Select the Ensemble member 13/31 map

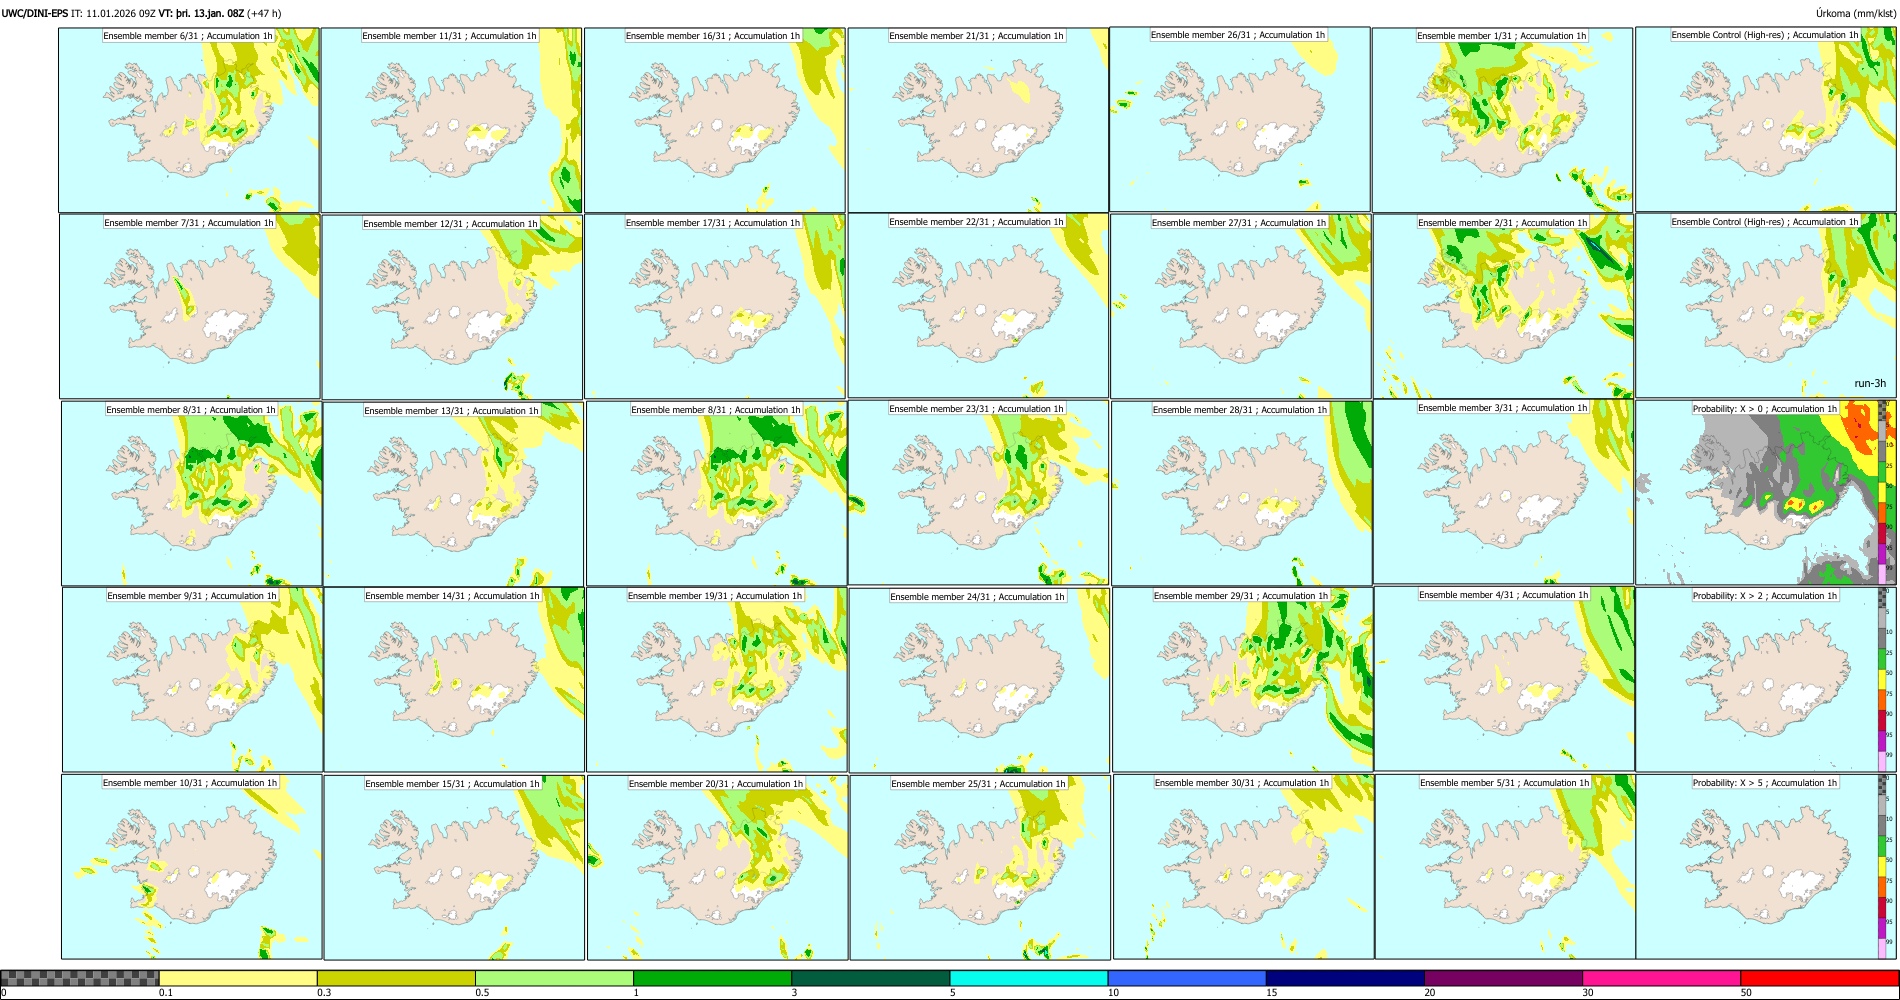pos(453,494)
